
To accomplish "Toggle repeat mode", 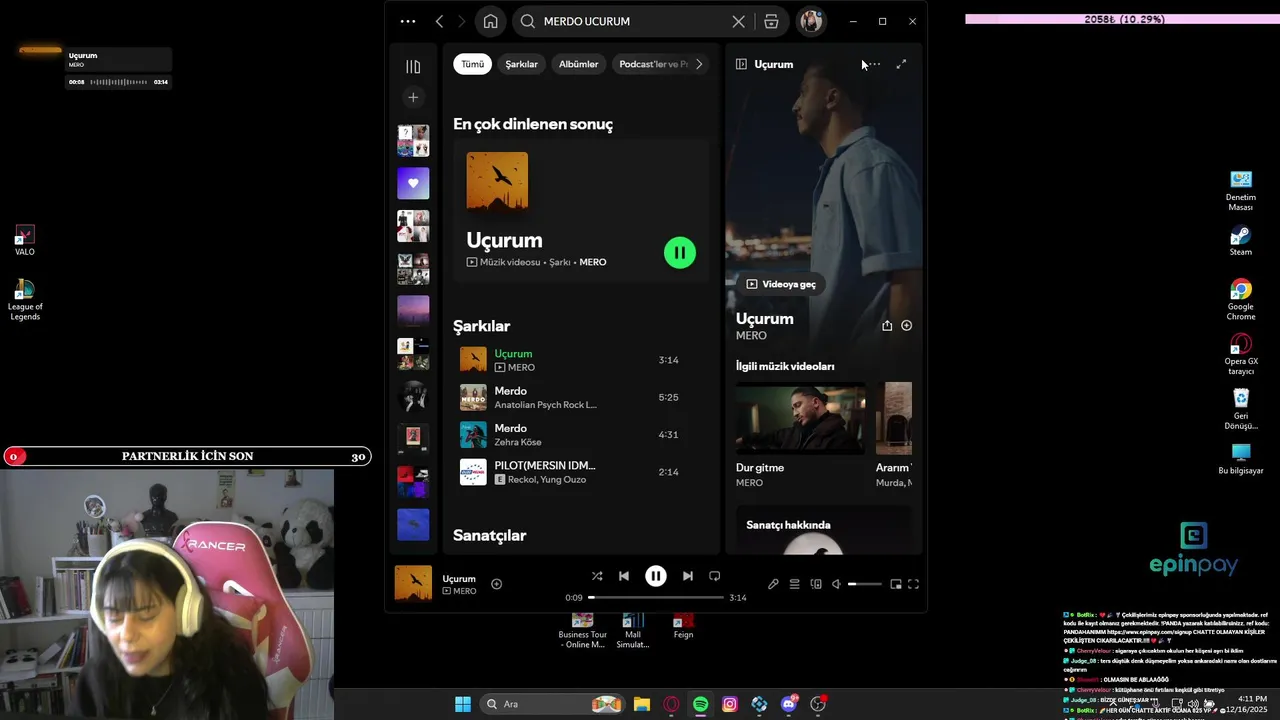I will point(714,576).
